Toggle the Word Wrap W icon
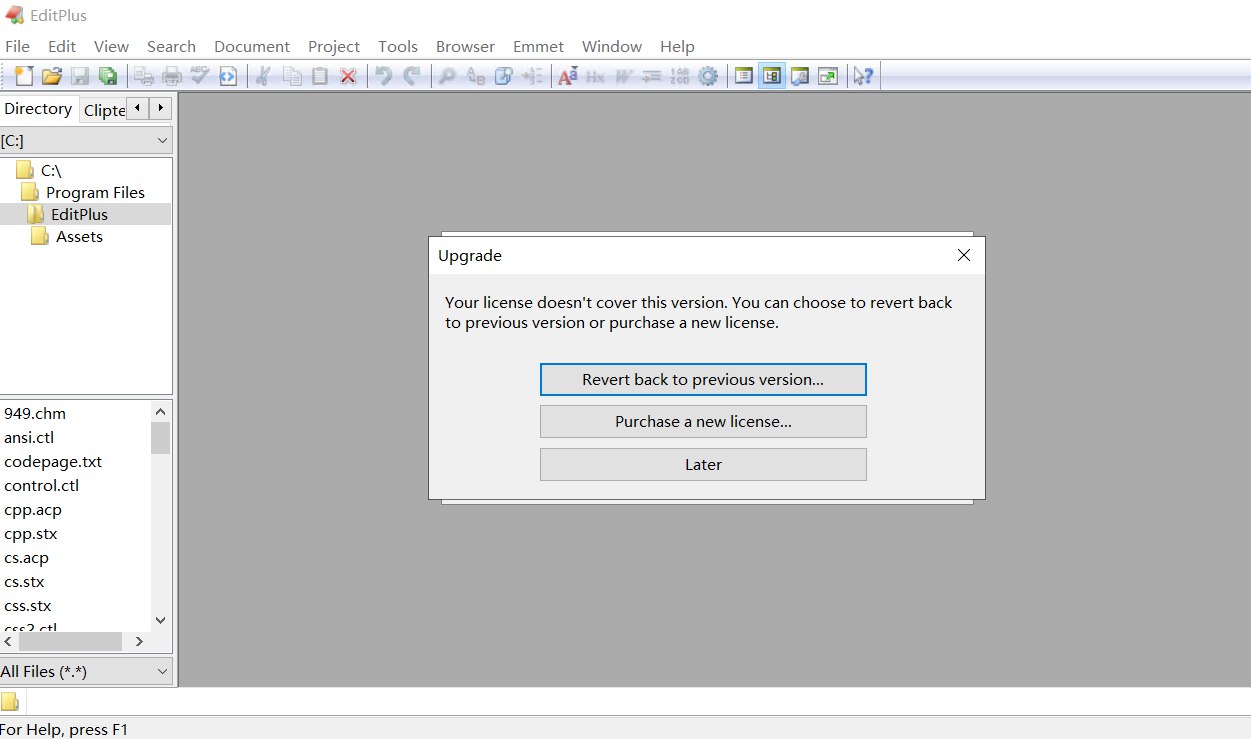 (624, 76)
